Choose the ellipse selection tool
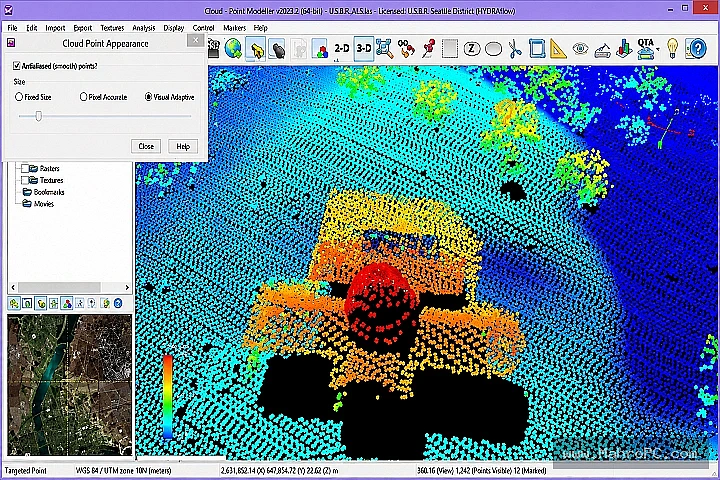Image resolution: width=720 pixels, height=480 pixels. pos(493,49)
